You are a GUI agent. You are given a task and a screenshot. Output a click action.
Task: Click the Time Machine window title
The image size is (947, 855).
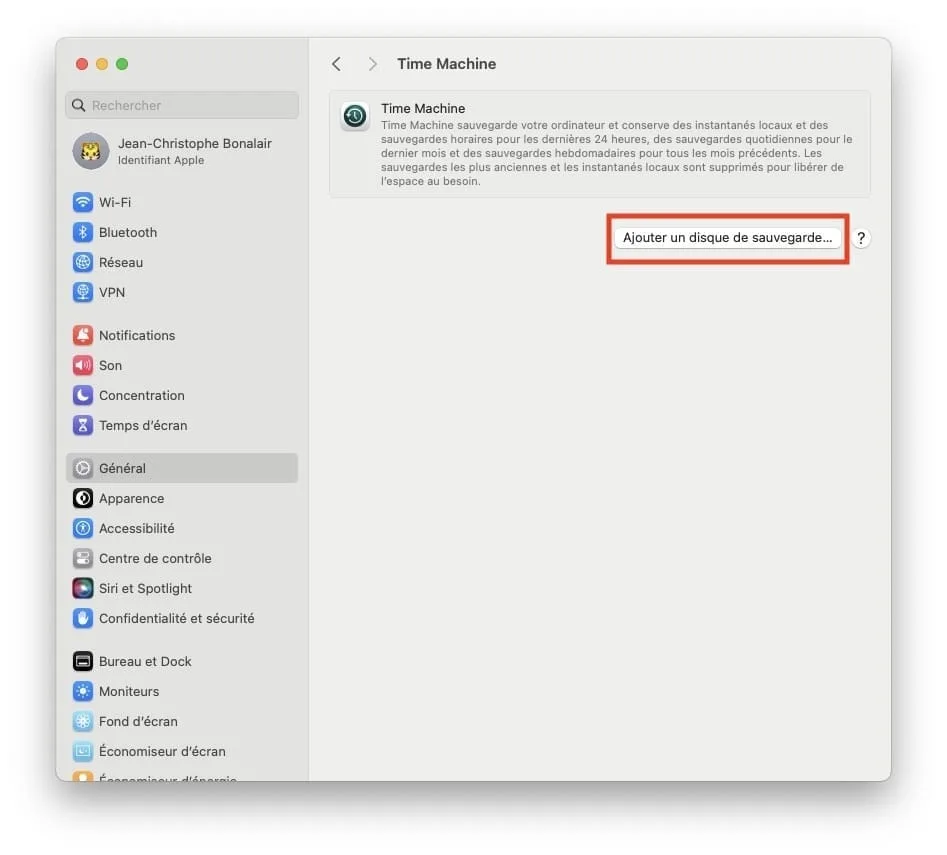(446, 64)
